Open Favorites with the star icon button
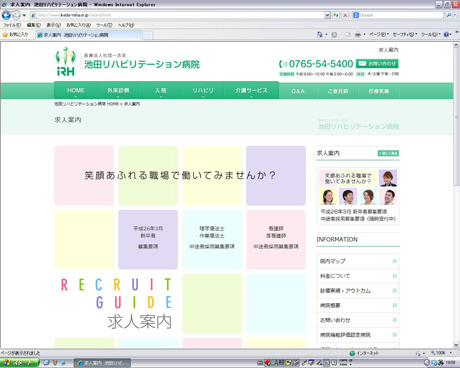 [x=16, y=34]
